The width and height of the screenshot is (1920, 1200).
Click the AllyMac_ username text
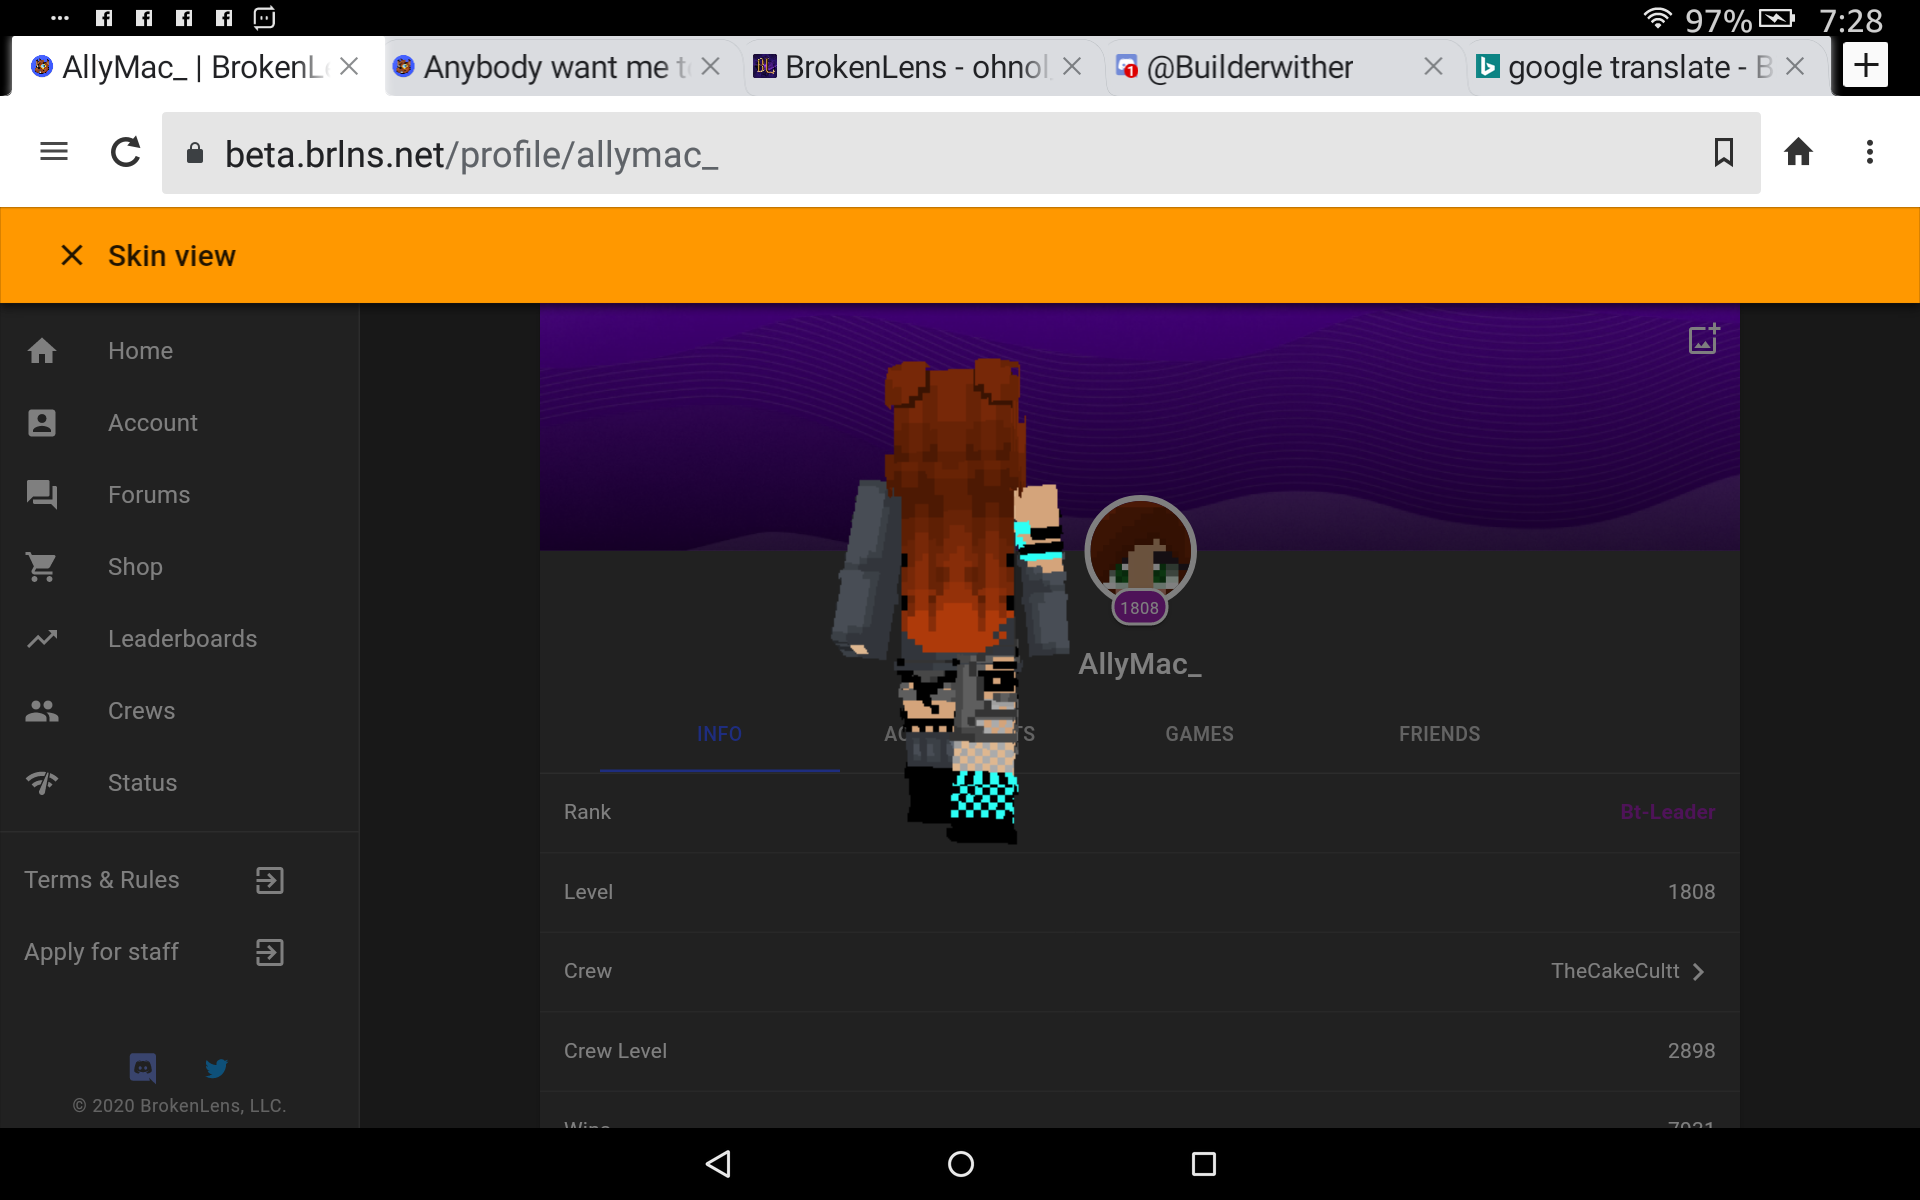(1140, 664)
